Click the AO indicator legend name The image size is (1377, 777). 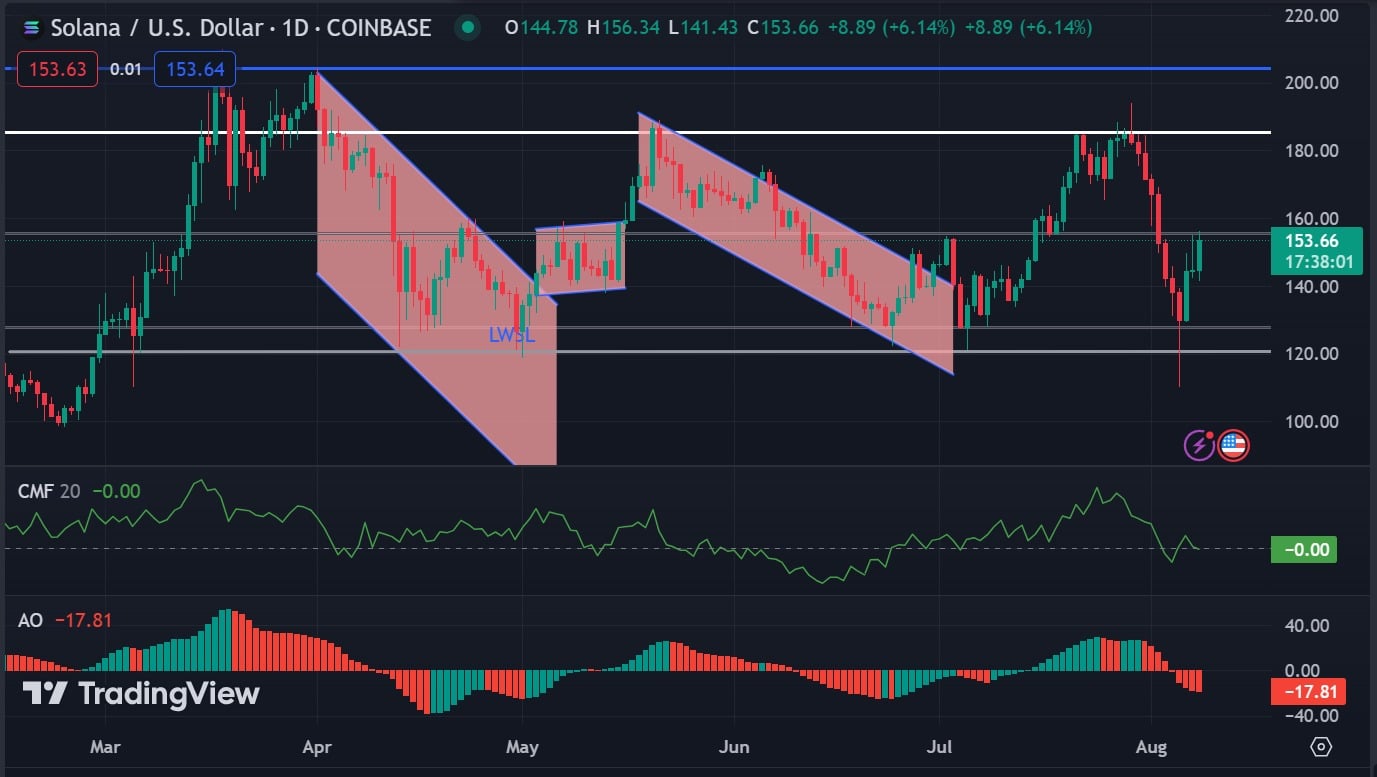tap(30, 620)
